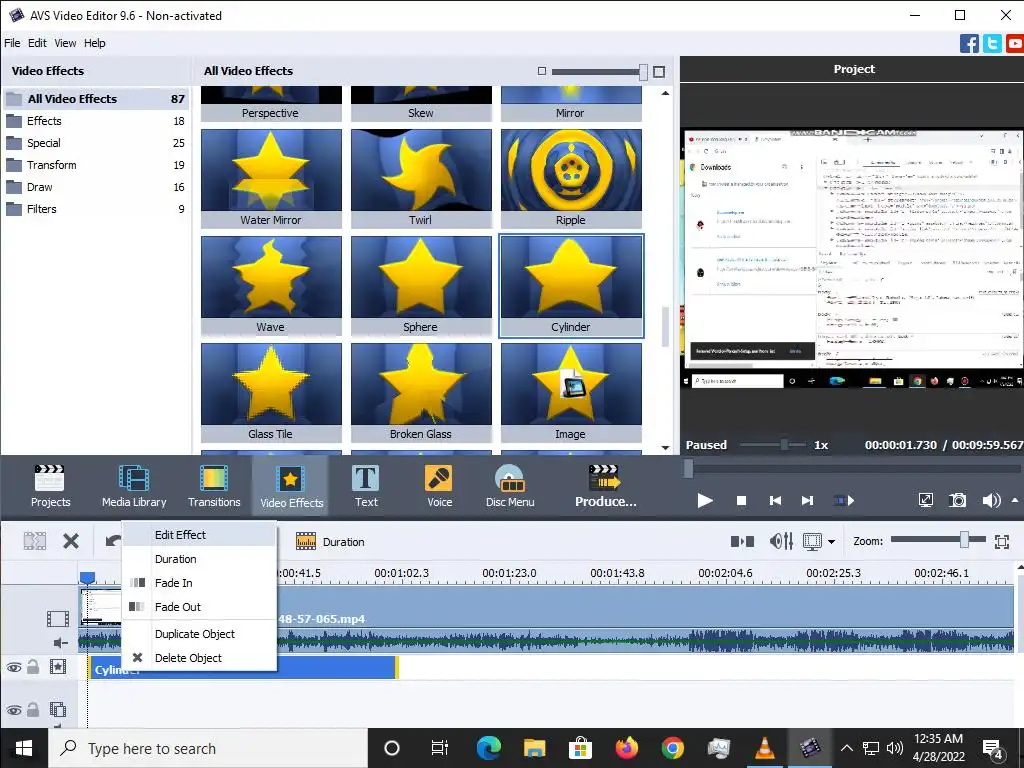This screenshot has width=1024, height=768.
Task: Take a snapshot with camera icon
Action: point(957,500)
